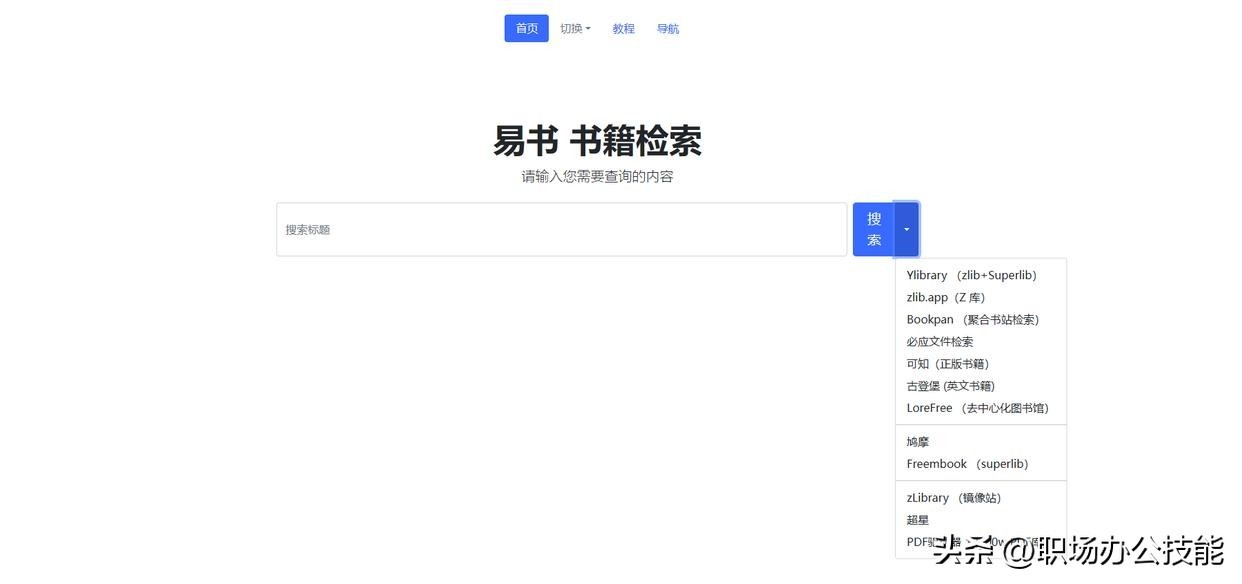Image resolution: width=1242 pixels, height=584 pixels.
Task: Go to the 首页 tab
Action: pyautogui.click(x=526, y=29)
